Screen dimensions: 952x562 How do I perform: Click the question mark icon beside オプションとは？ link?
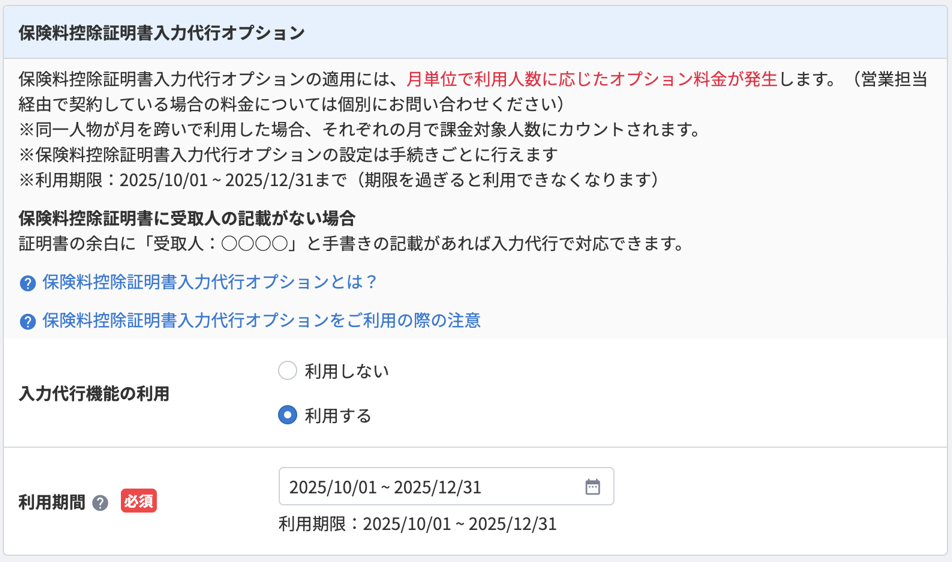pos(27,283)
